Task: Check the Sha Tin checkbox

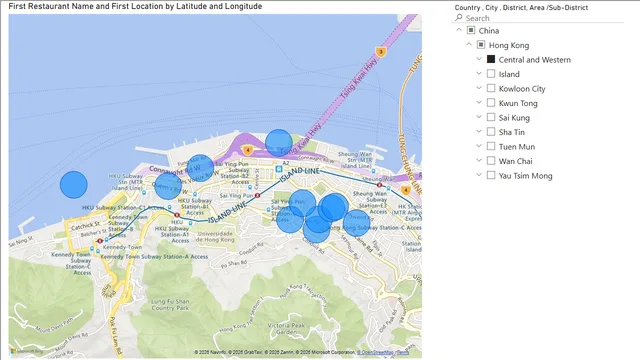Action: (491, 131)
